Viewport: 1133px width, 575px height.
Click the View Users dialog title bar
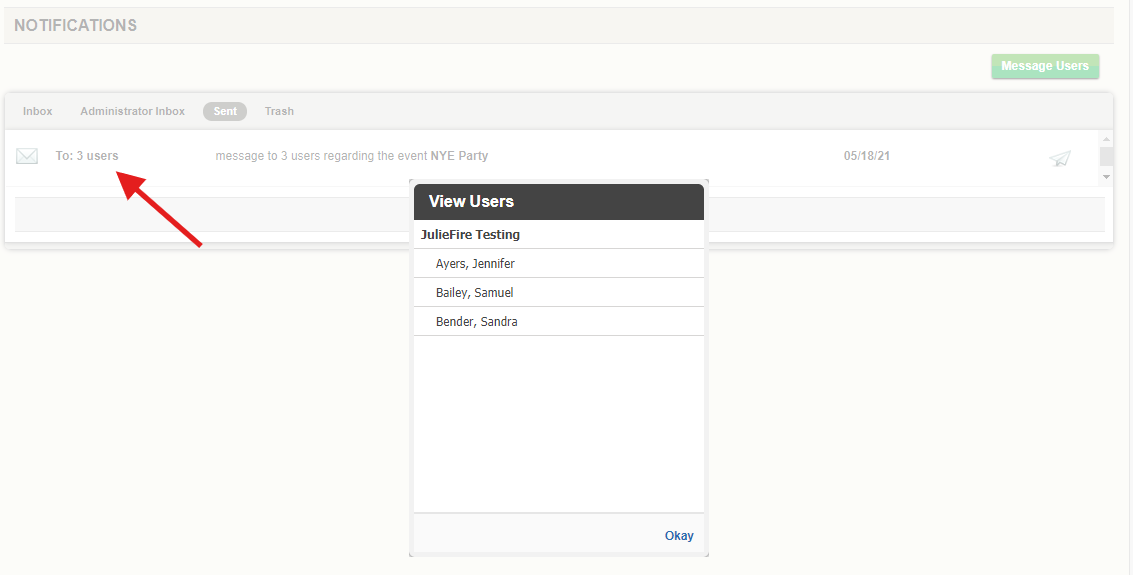click(559, 202)
